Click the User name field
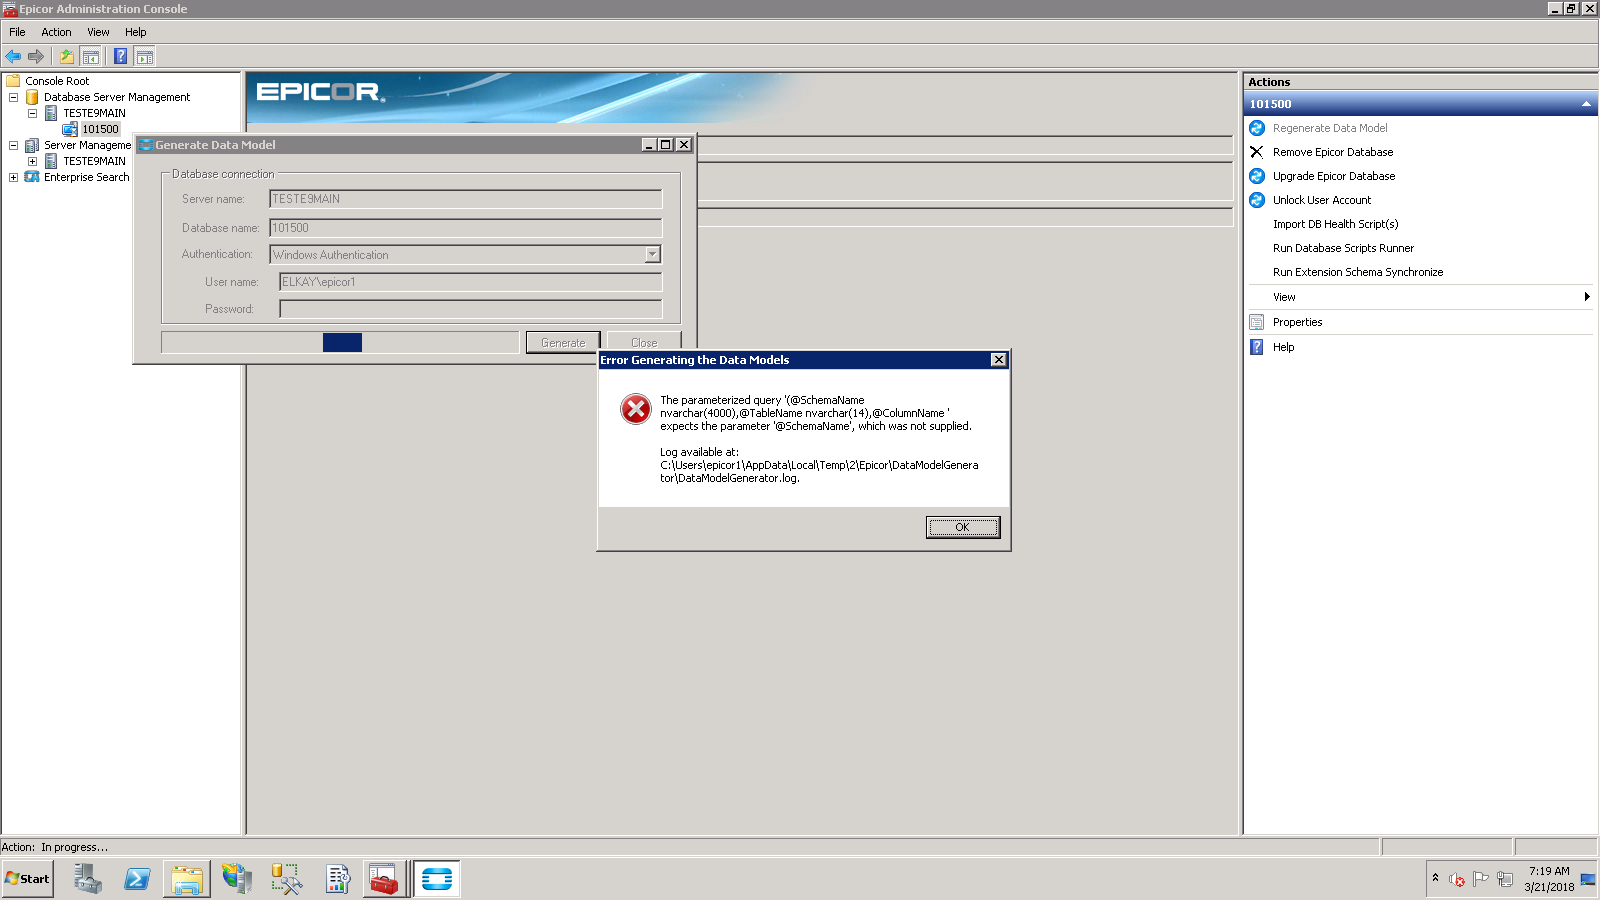The image size is (1600, 900). click(x=470, y=282)
